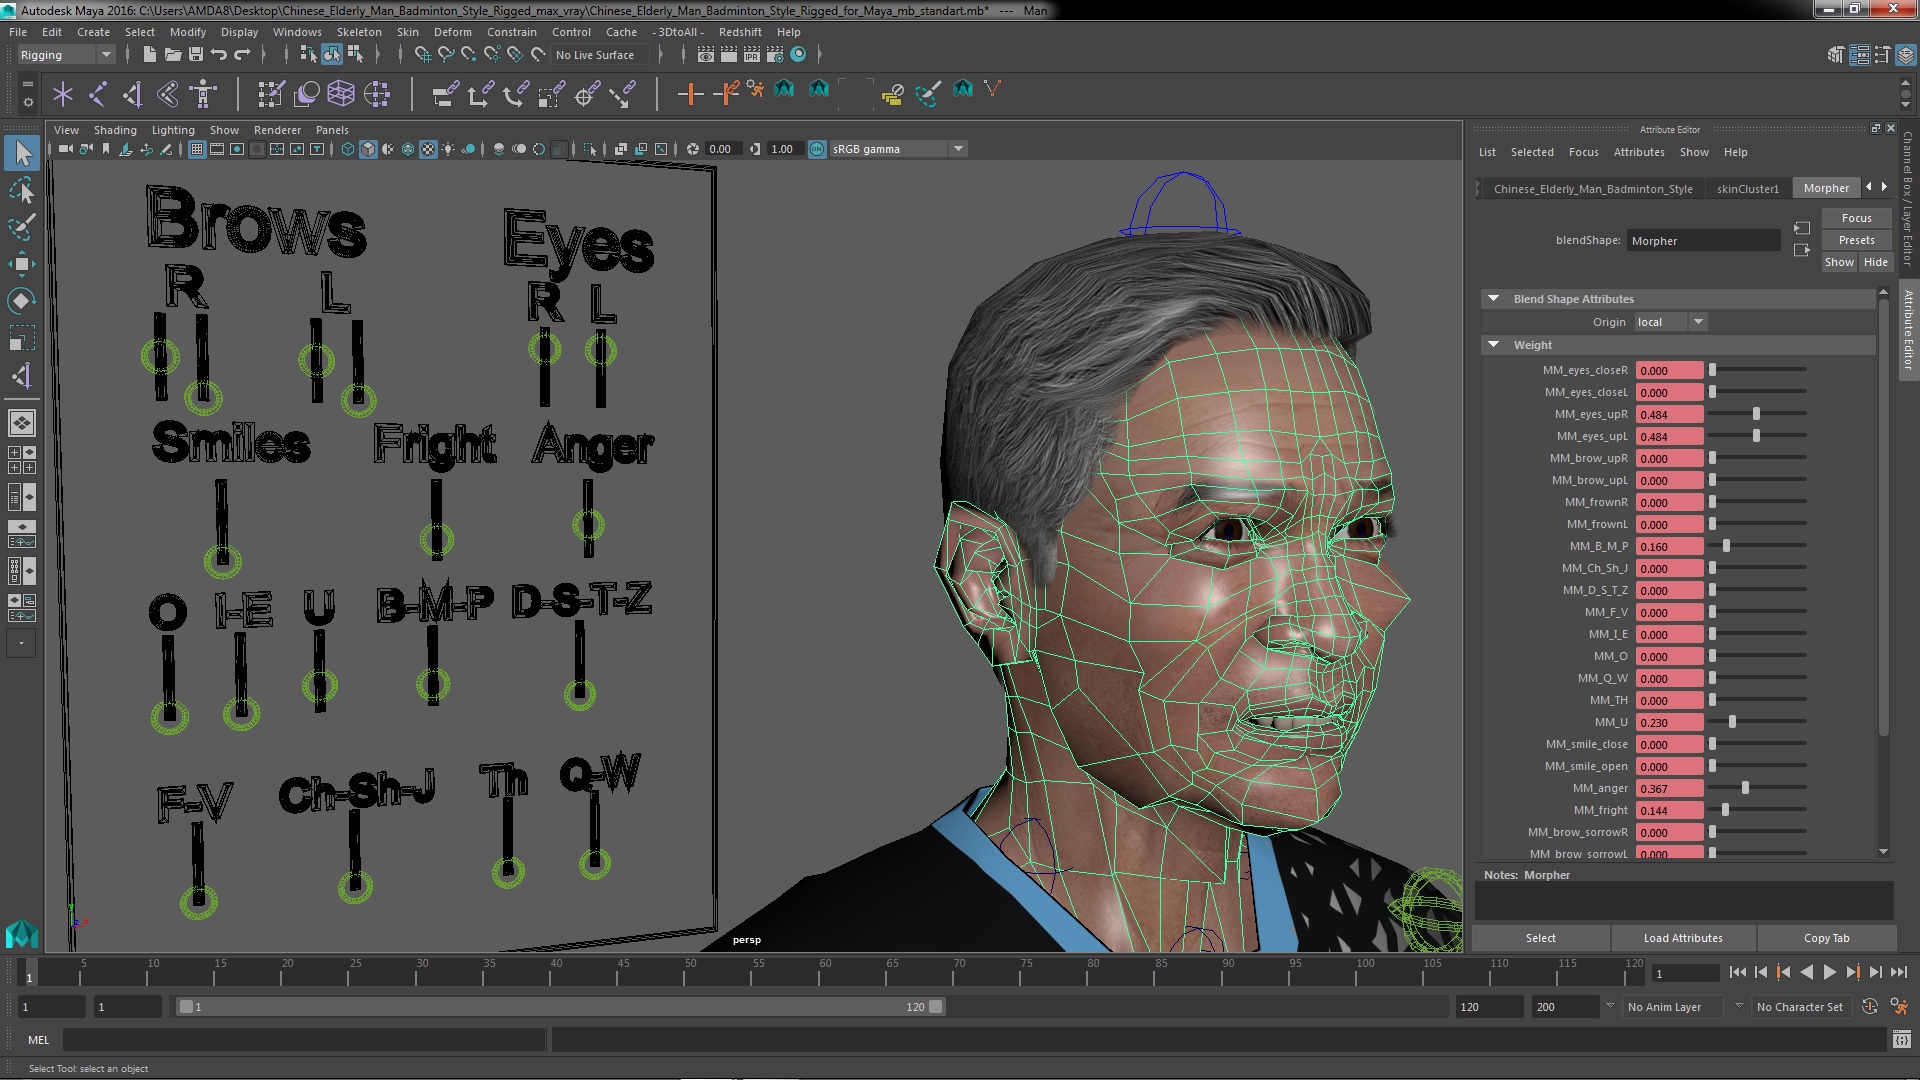
Task: Click the Presets button
Action: 1856,240
